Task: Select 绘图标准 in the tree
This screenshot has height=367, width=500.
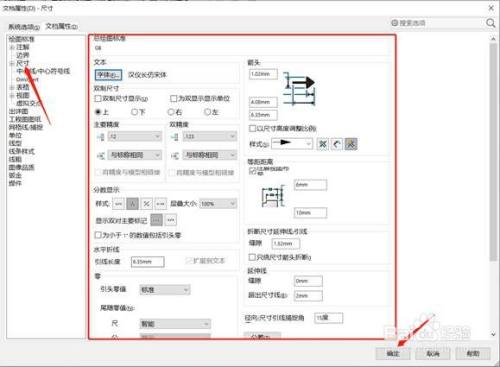Action: pos(22,39)
